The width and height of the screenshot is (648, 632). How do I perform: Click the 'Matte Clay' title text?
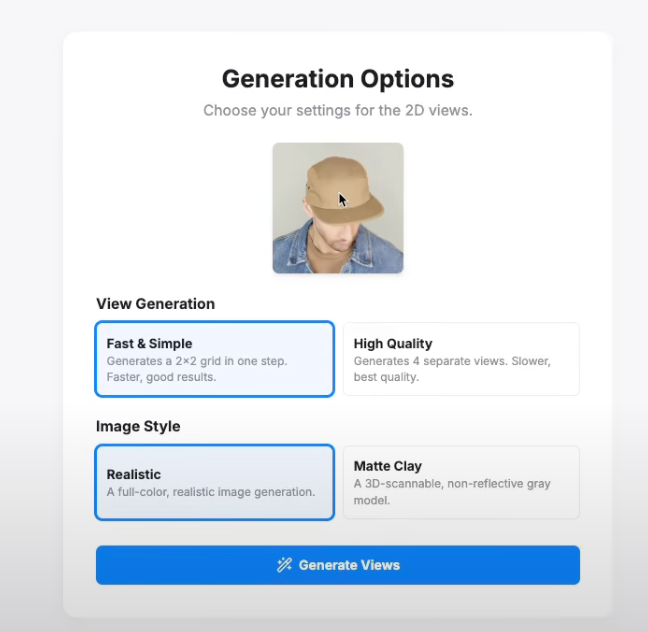pos(388,466)
